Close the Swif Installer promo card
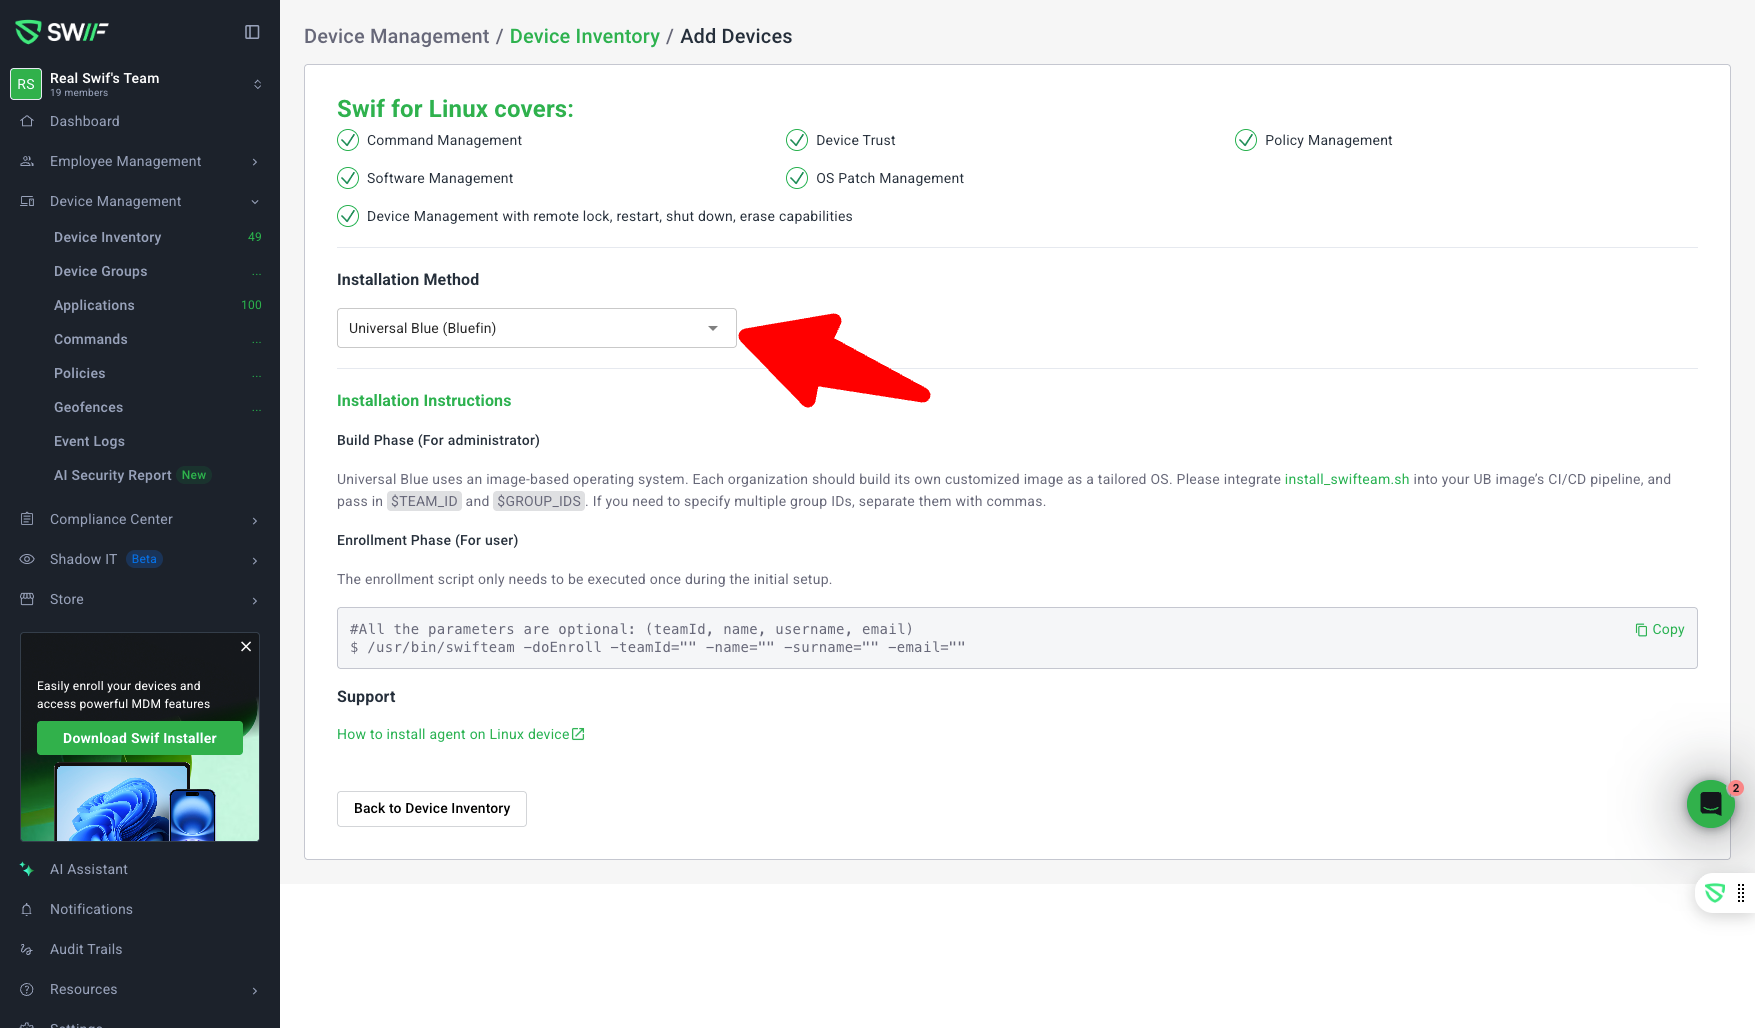This screenshot has width=1755, height=1028. point(246,646)
